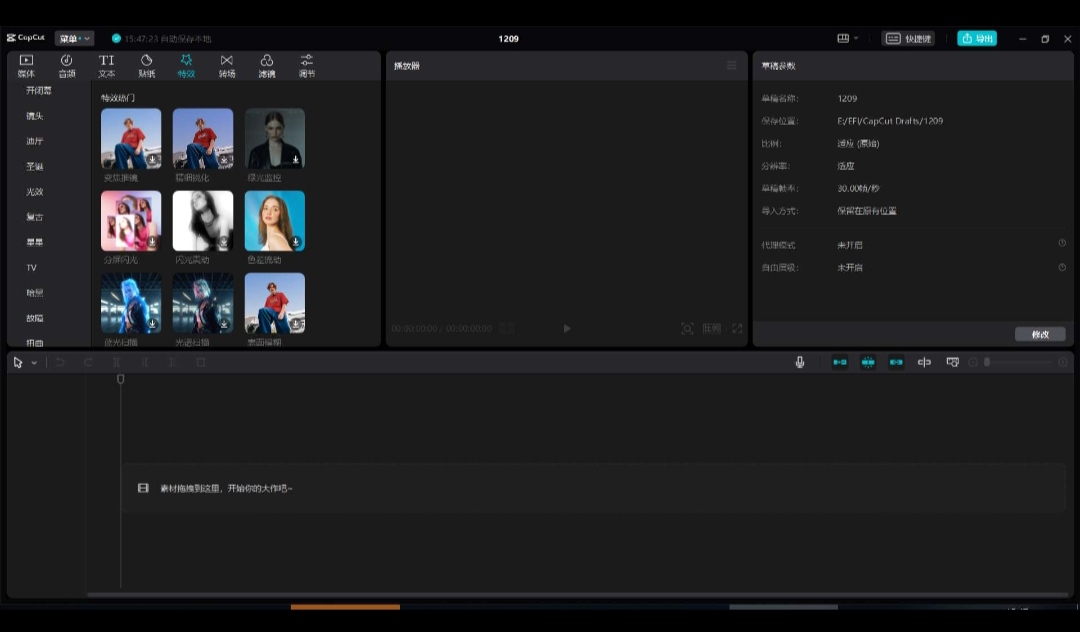Toggle auto snapping in timeline toolbar
The image size is (1080, 632).
pyautogui.click(x=868, y=362)
